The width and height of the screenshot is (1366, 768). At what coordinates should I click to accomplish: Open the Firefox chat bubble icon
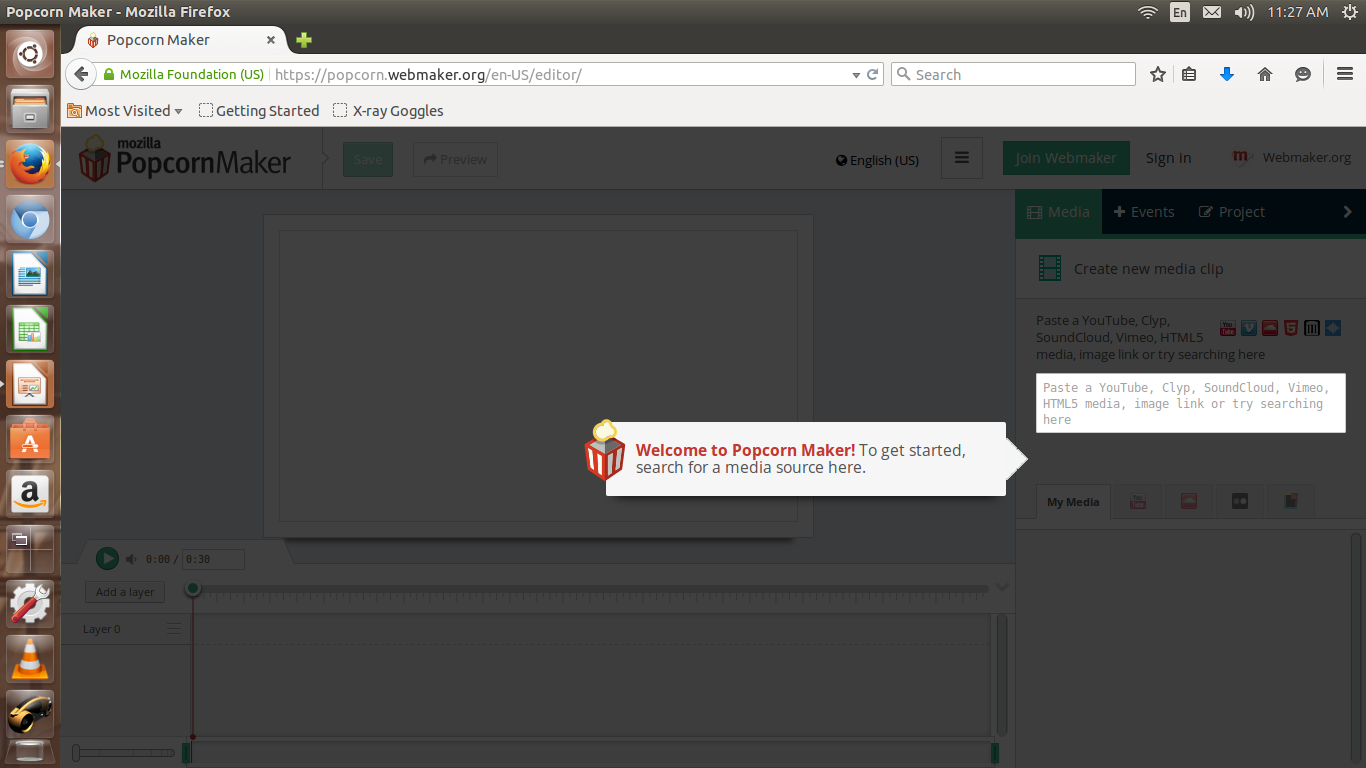coord(1303,74)
